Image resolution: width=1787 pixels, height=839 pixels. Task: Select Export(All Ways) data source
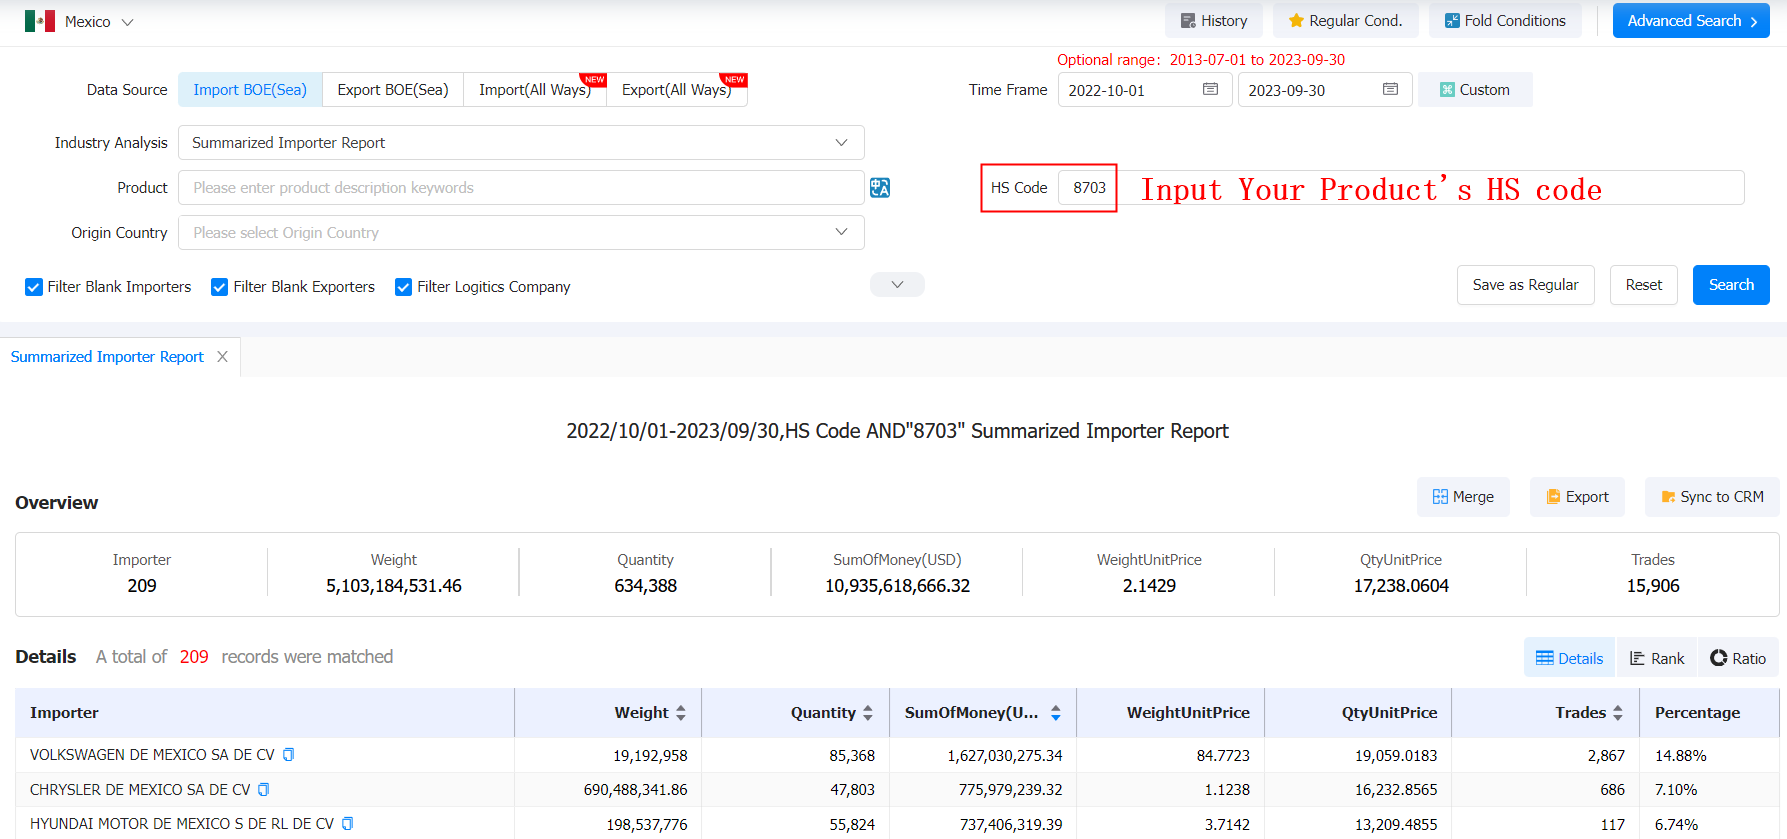(677, 90)
